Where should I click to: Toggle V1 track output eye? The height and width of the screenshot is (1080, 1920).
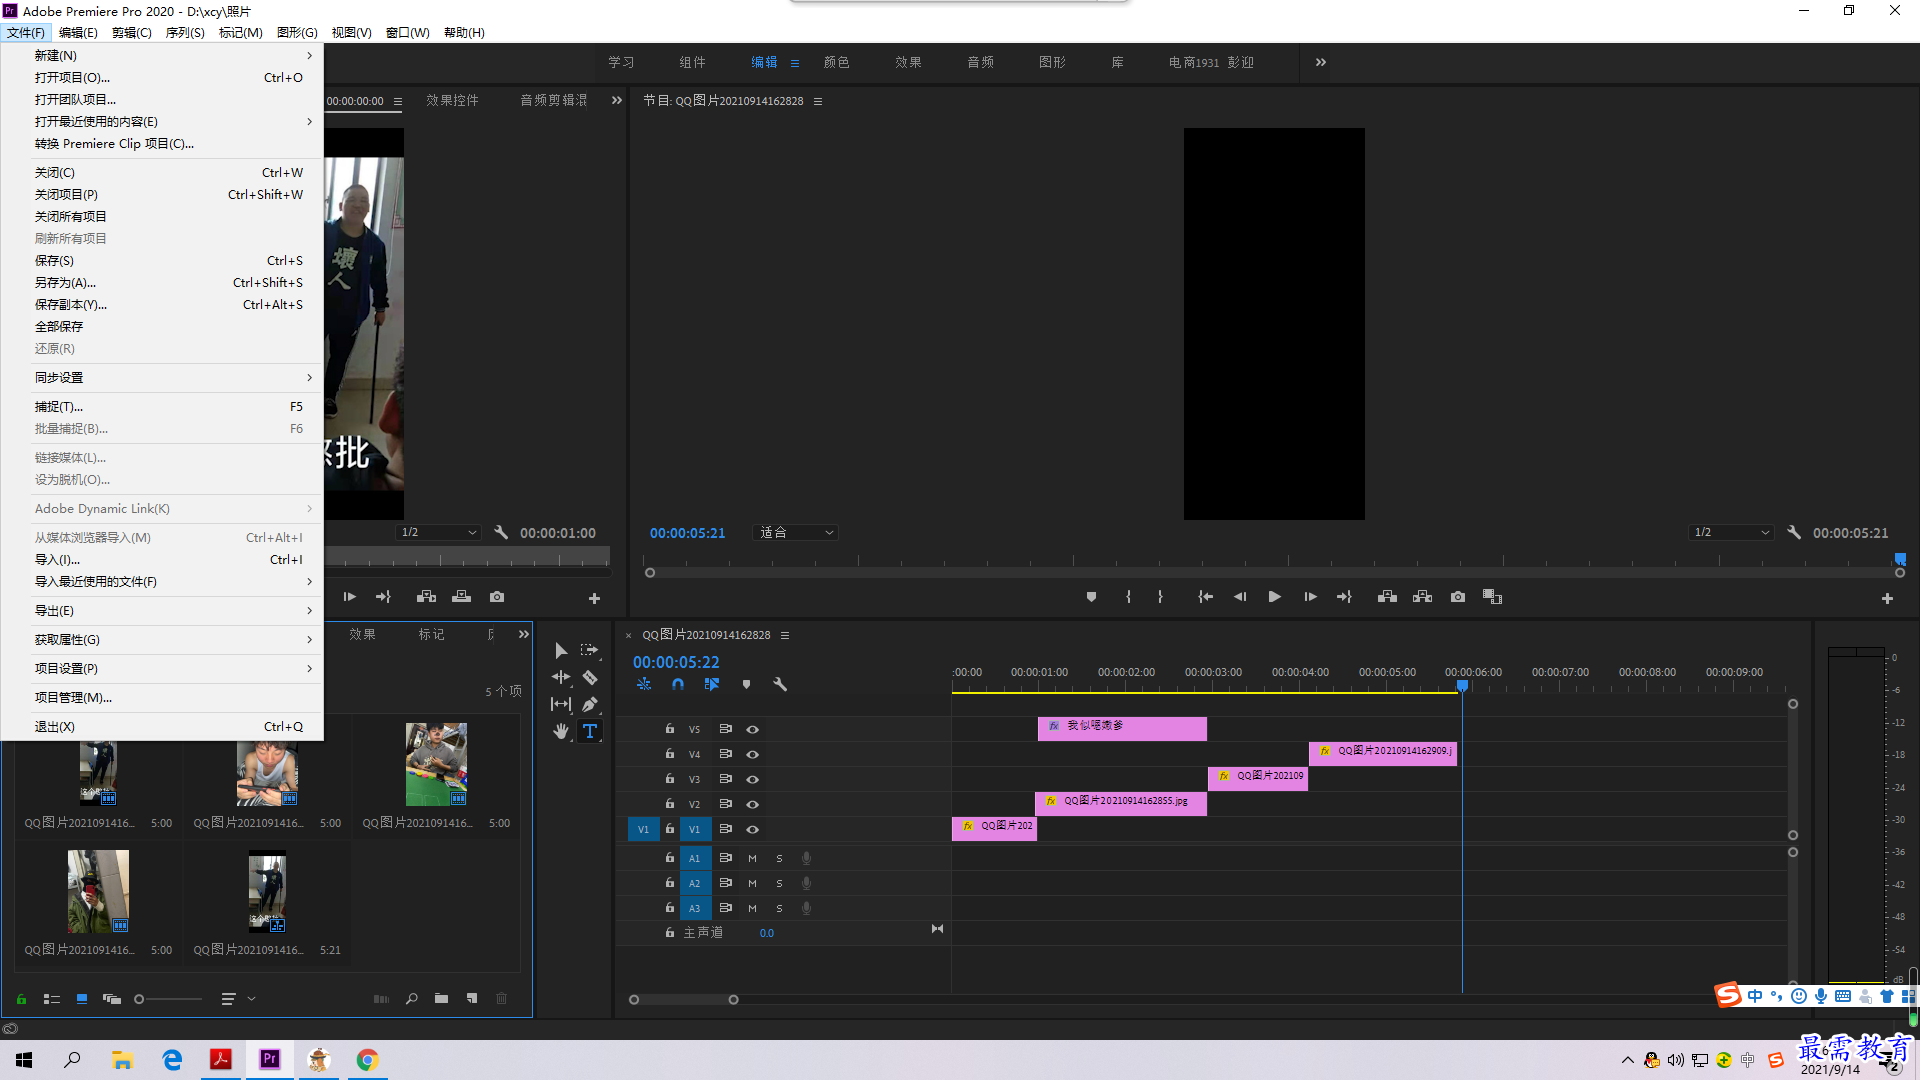click(x=752, y=829)
